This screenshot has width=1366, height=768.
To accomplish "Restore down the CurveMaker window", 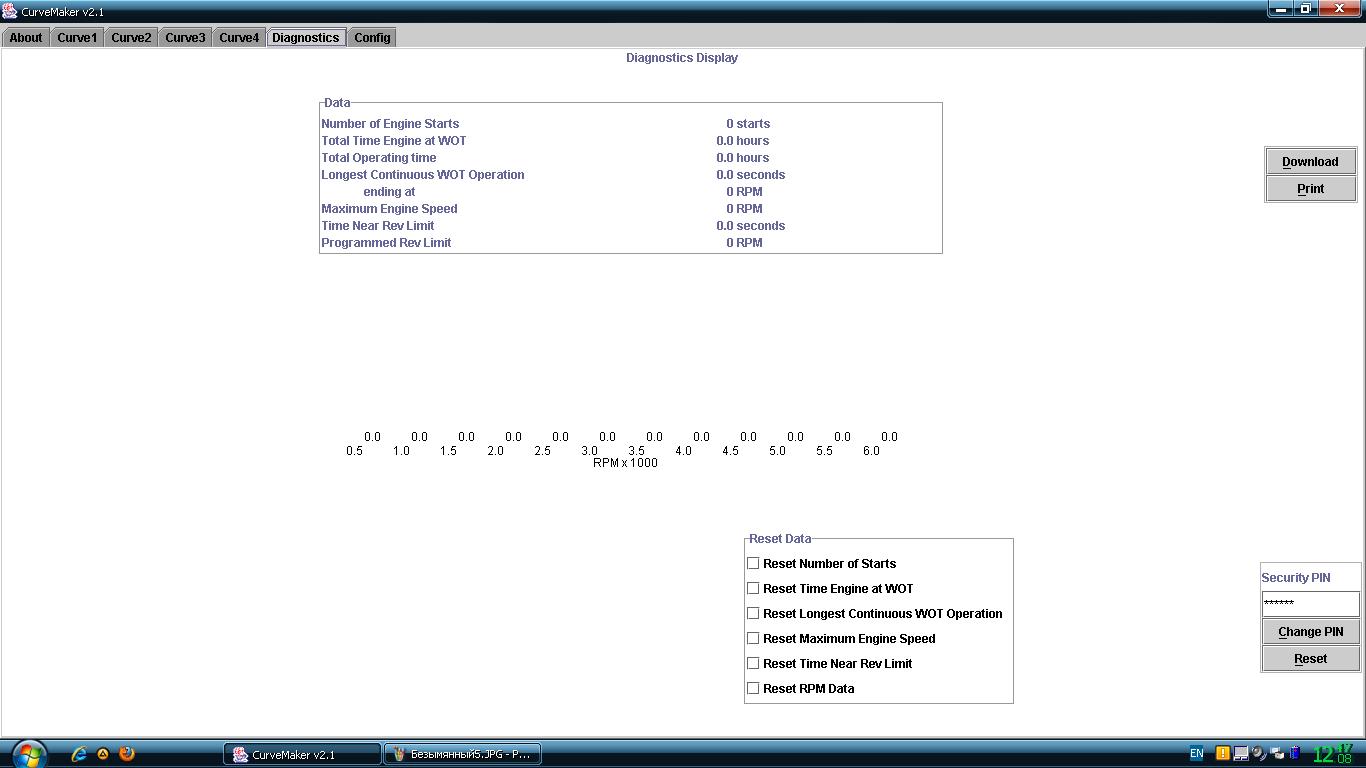I will [1306, 9].
